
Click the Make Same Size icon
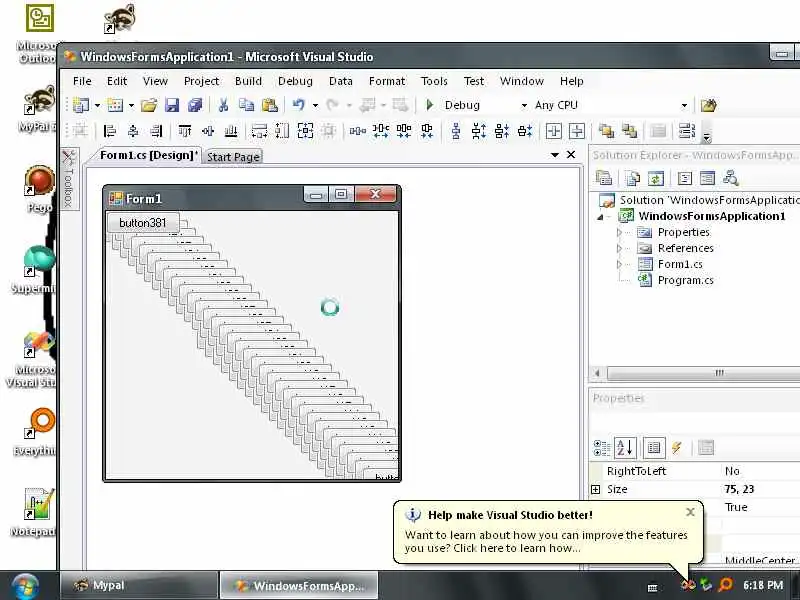(x=305, y=131)
